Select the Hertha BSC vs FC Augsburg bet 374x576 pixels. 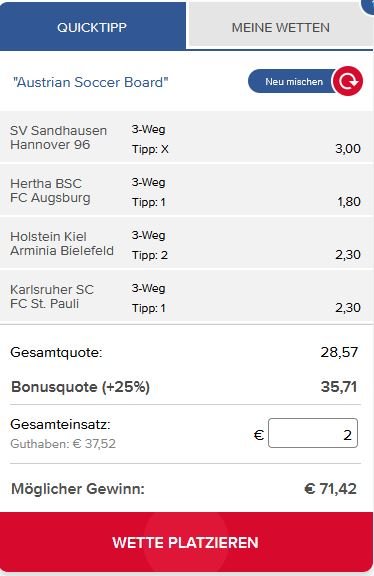186,190
